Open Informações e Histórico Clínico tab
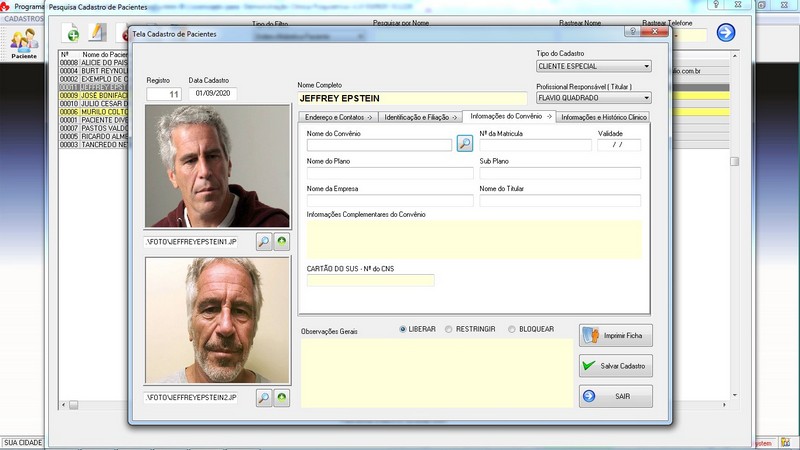The width and height of the screenshot is (800, 450). pyautogui.click(x=604, y=117)
